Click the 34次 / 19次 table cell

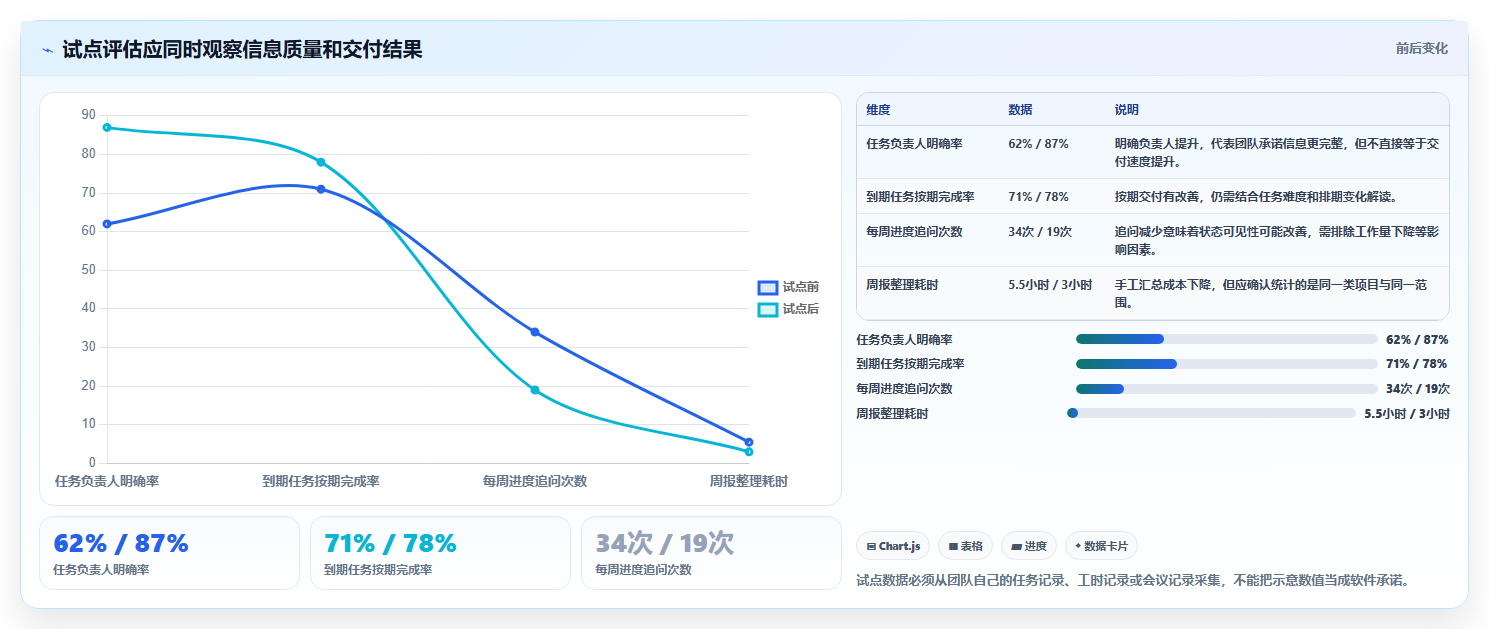point(1040,232)
